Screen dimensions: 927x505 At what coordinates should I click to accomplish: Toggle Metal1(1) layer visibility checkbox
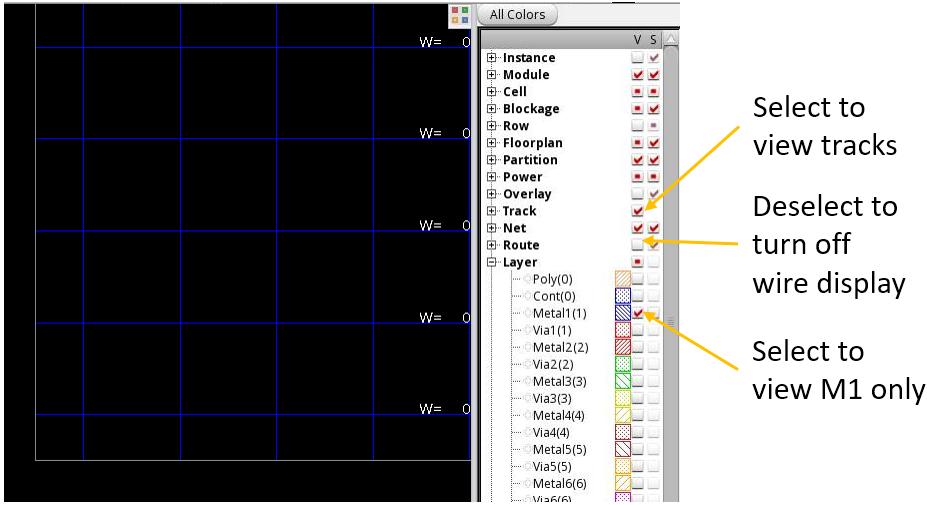click(x=638, y=313)
